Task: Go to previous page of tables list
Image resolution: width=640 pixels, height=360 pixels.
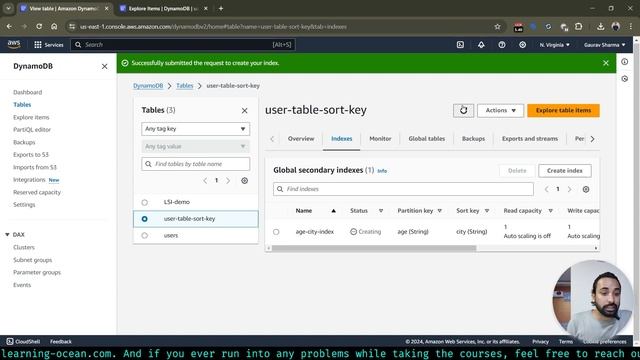Action: click(205, 180)
